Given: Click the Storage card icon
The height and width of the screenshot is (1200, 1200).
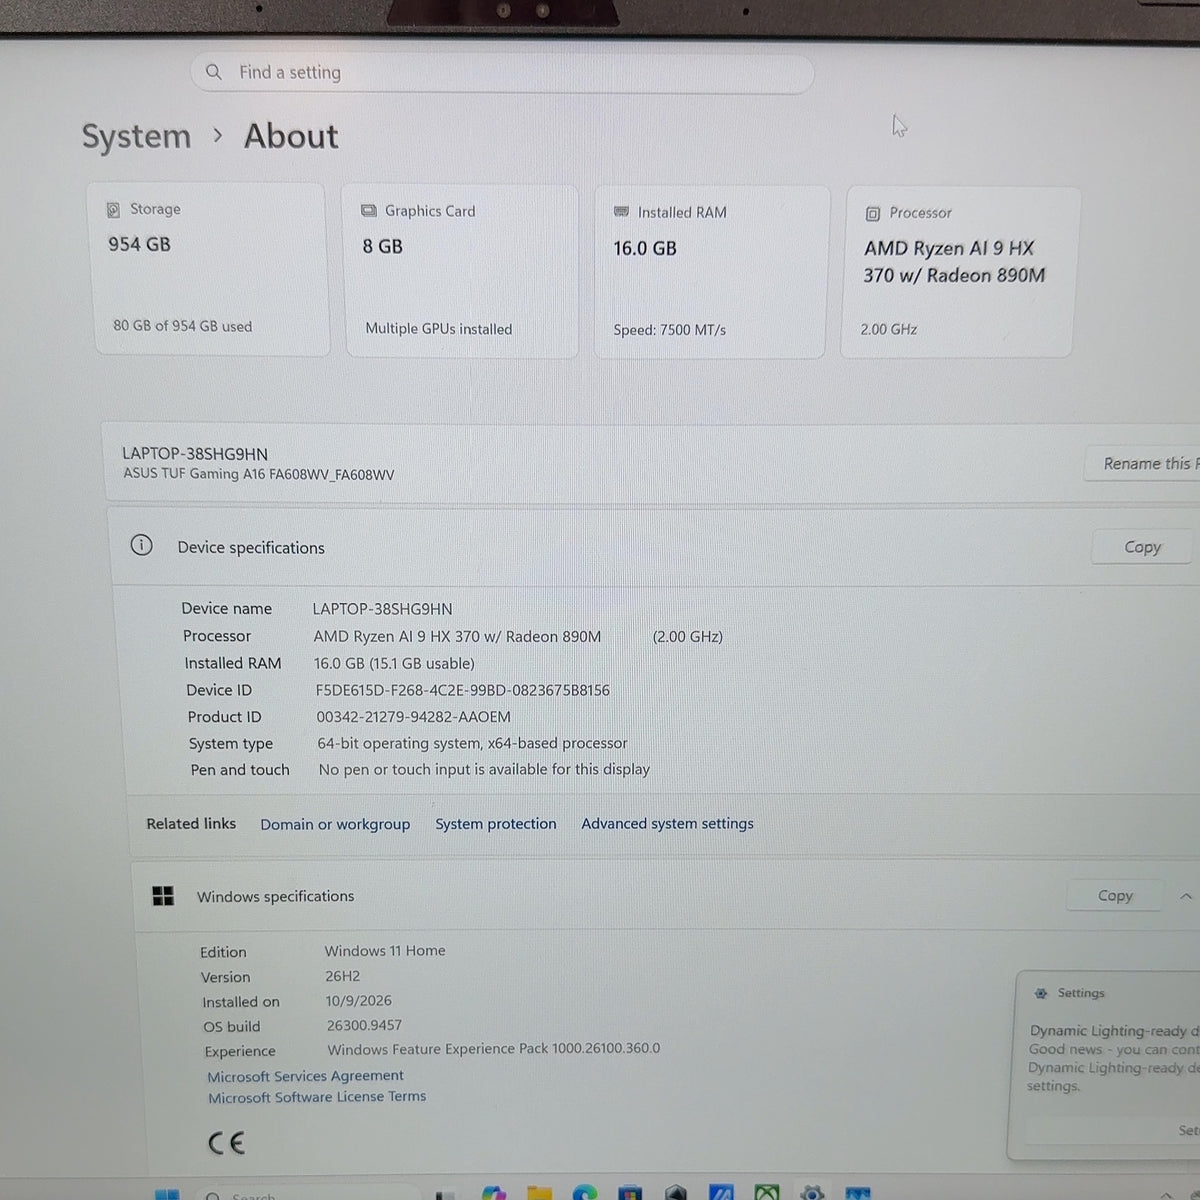Looking at the screenshot, I should 113,210.
